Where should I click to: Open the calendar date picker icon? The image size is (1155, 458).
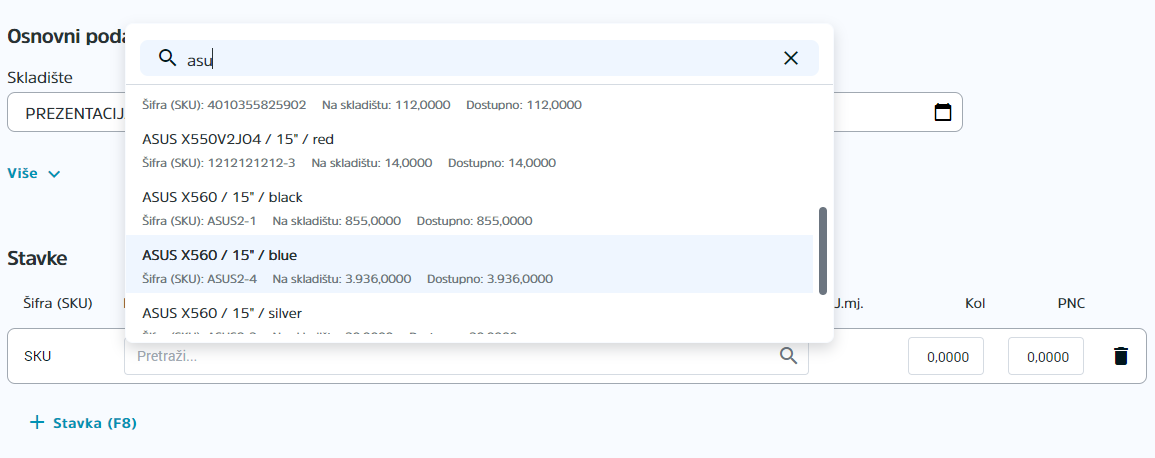(x=942, y=112)
